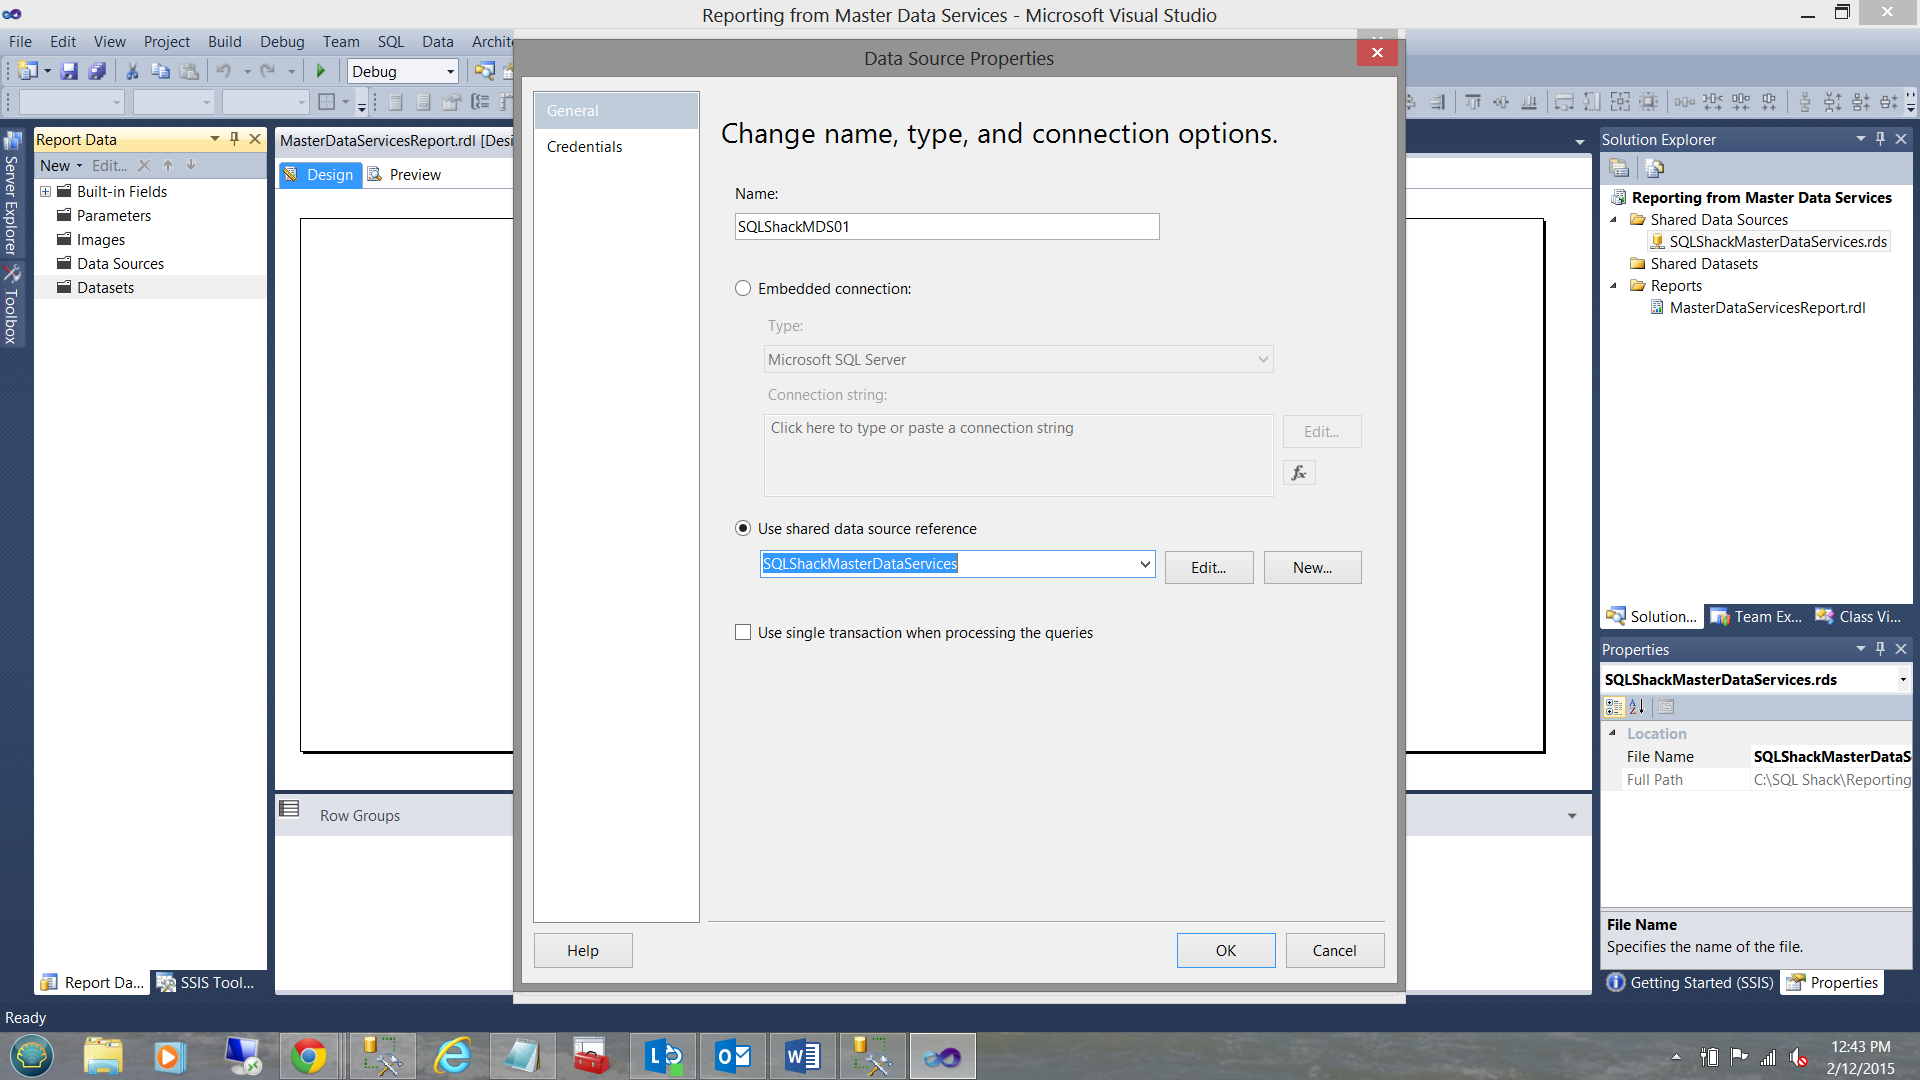Switch to the Credentials page

tap(584, 147)
